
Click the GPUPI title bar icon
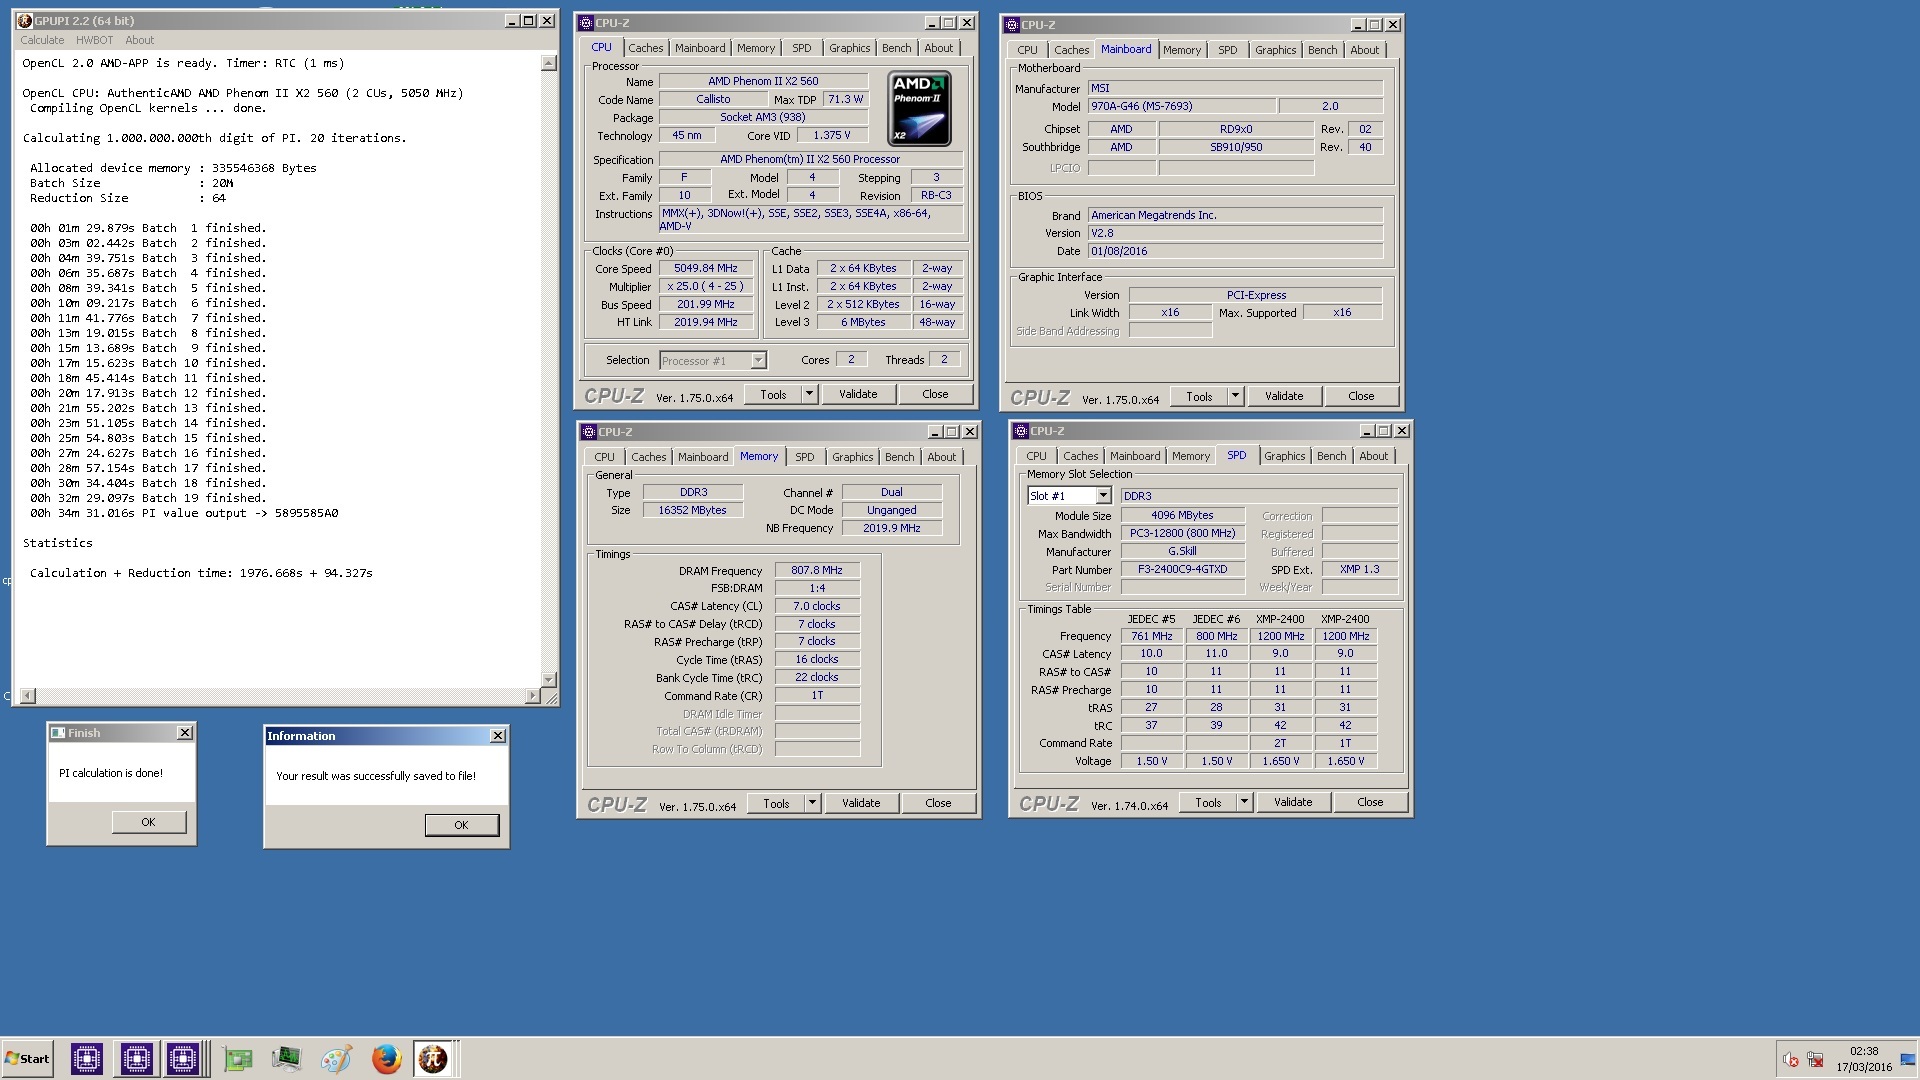(x=25, y=21)
